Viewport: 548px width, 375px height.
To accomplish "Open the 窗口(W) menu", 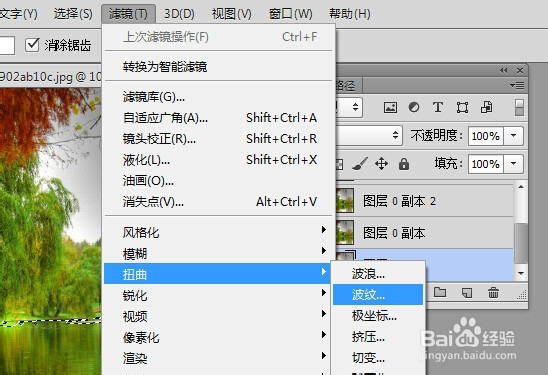I will click(290, 14).
